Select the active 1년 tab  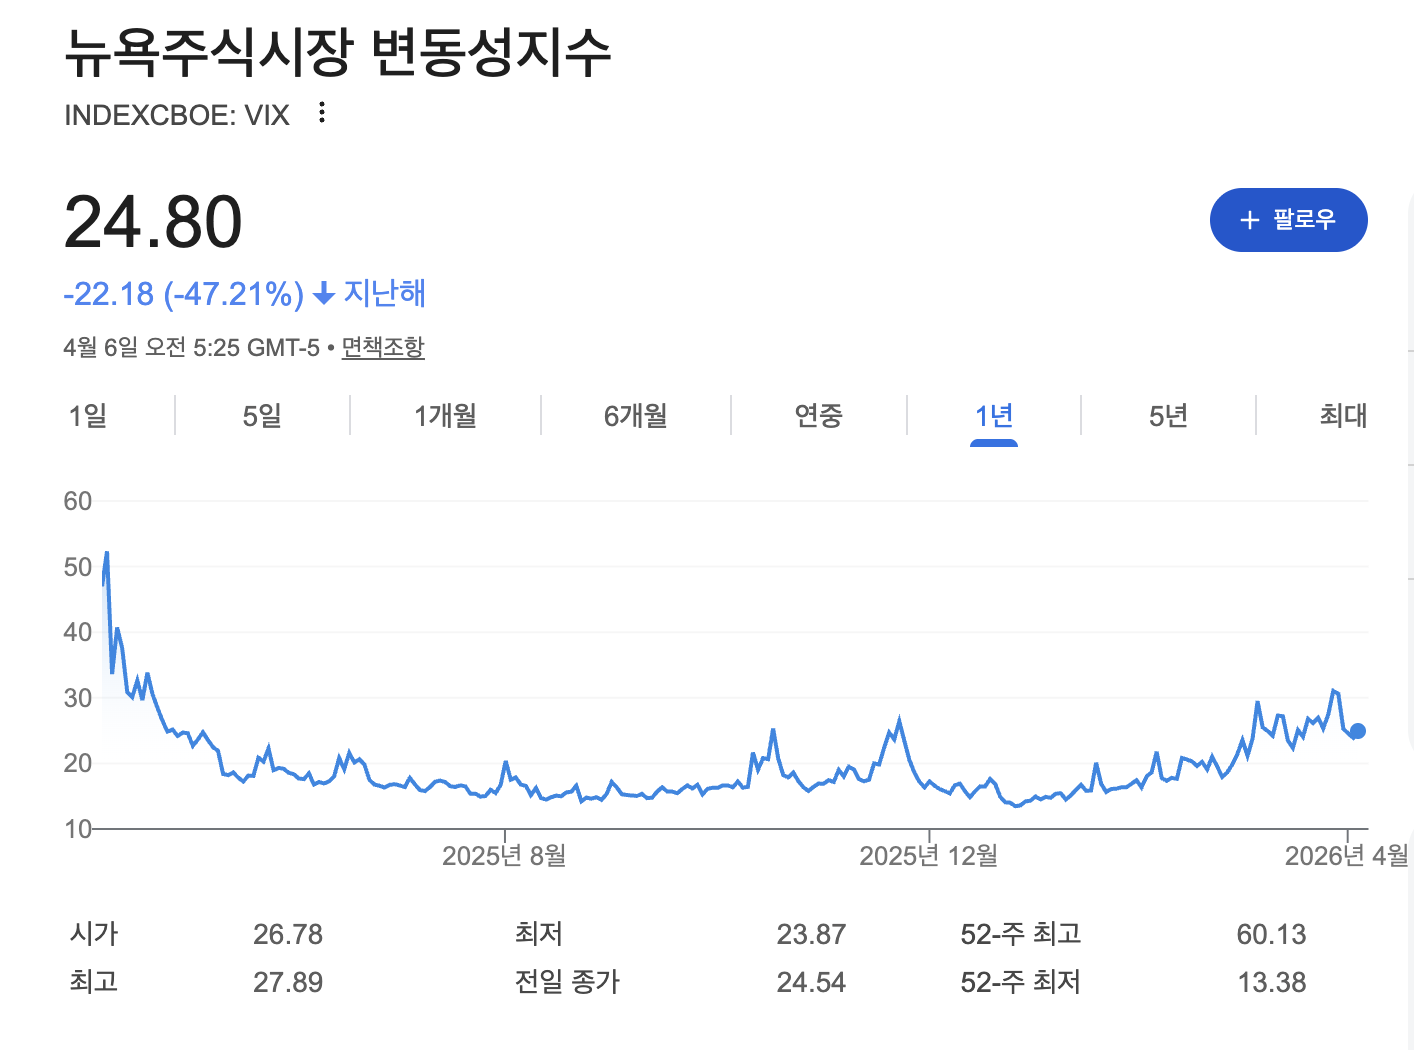(994, 415)
